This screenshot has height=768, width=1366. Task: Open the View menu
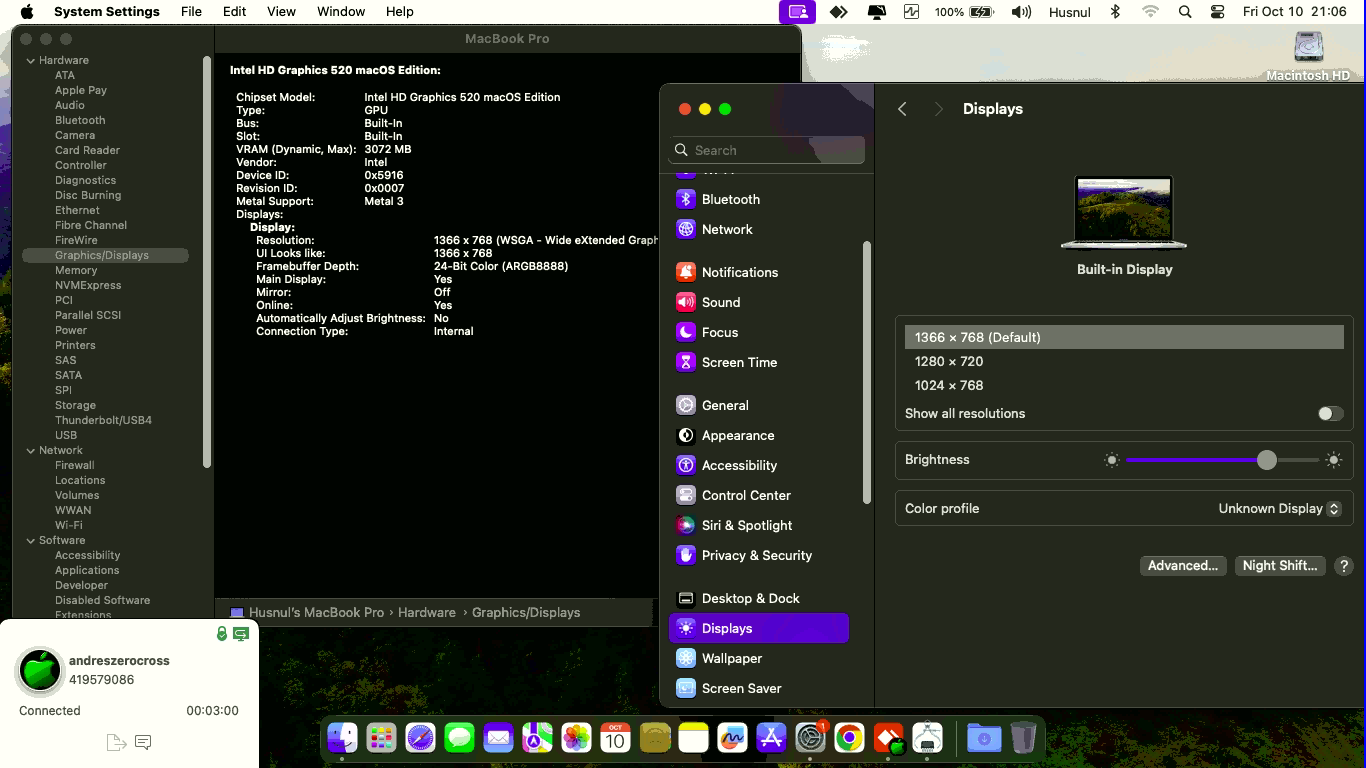(x=281, y=12)
